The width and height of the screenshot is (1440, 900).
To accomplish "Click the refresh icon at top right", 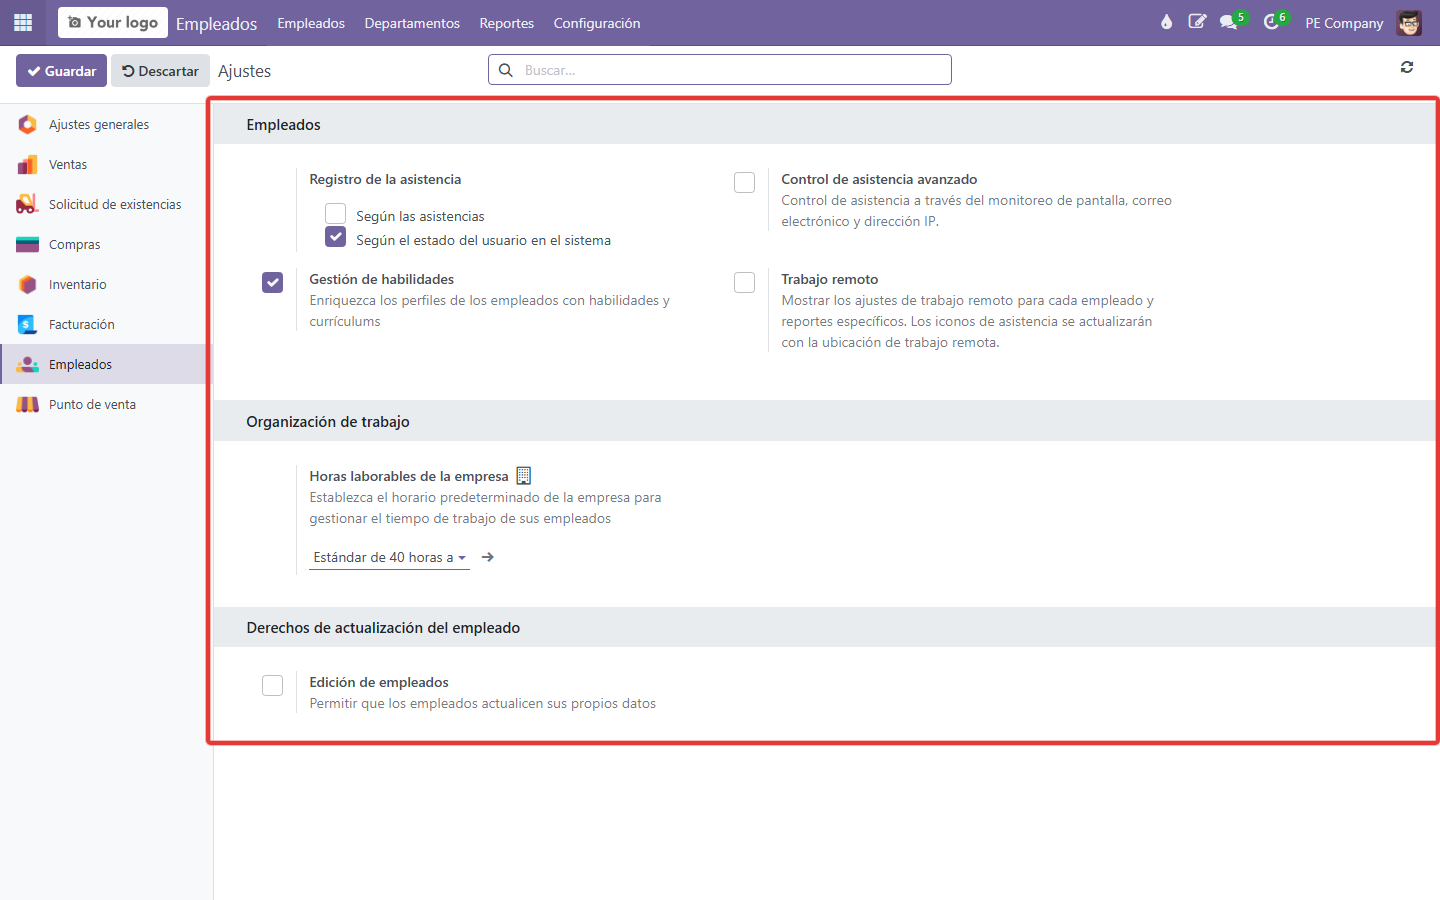I will click(1407, 67).
